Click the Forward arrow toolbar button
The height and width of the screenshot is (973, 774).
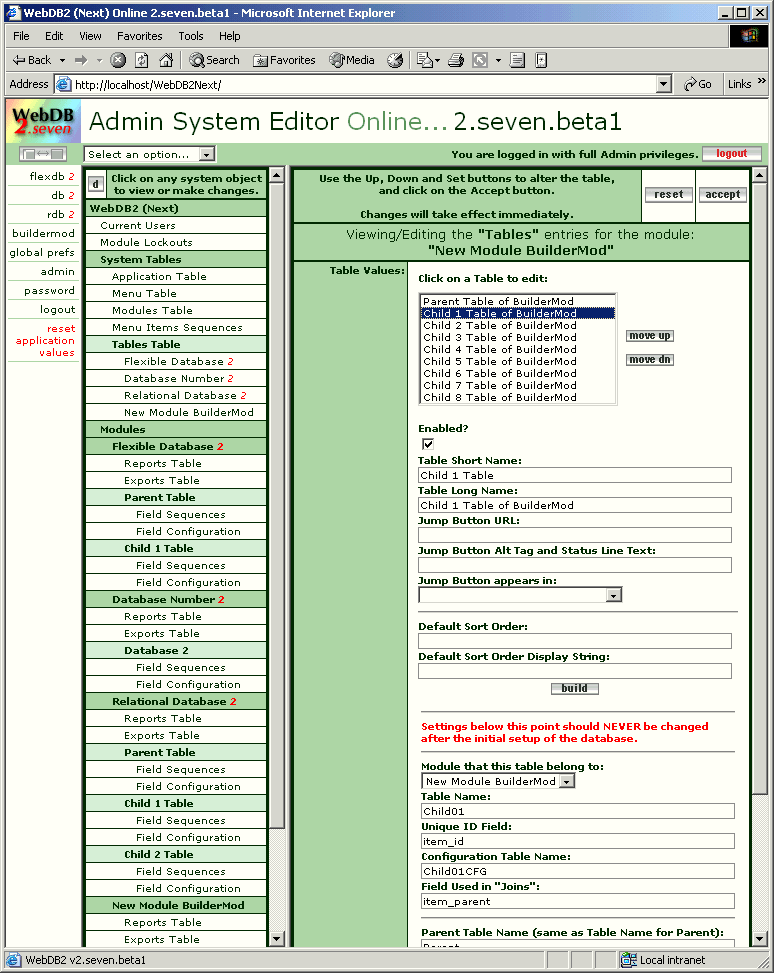pos(81,60)
